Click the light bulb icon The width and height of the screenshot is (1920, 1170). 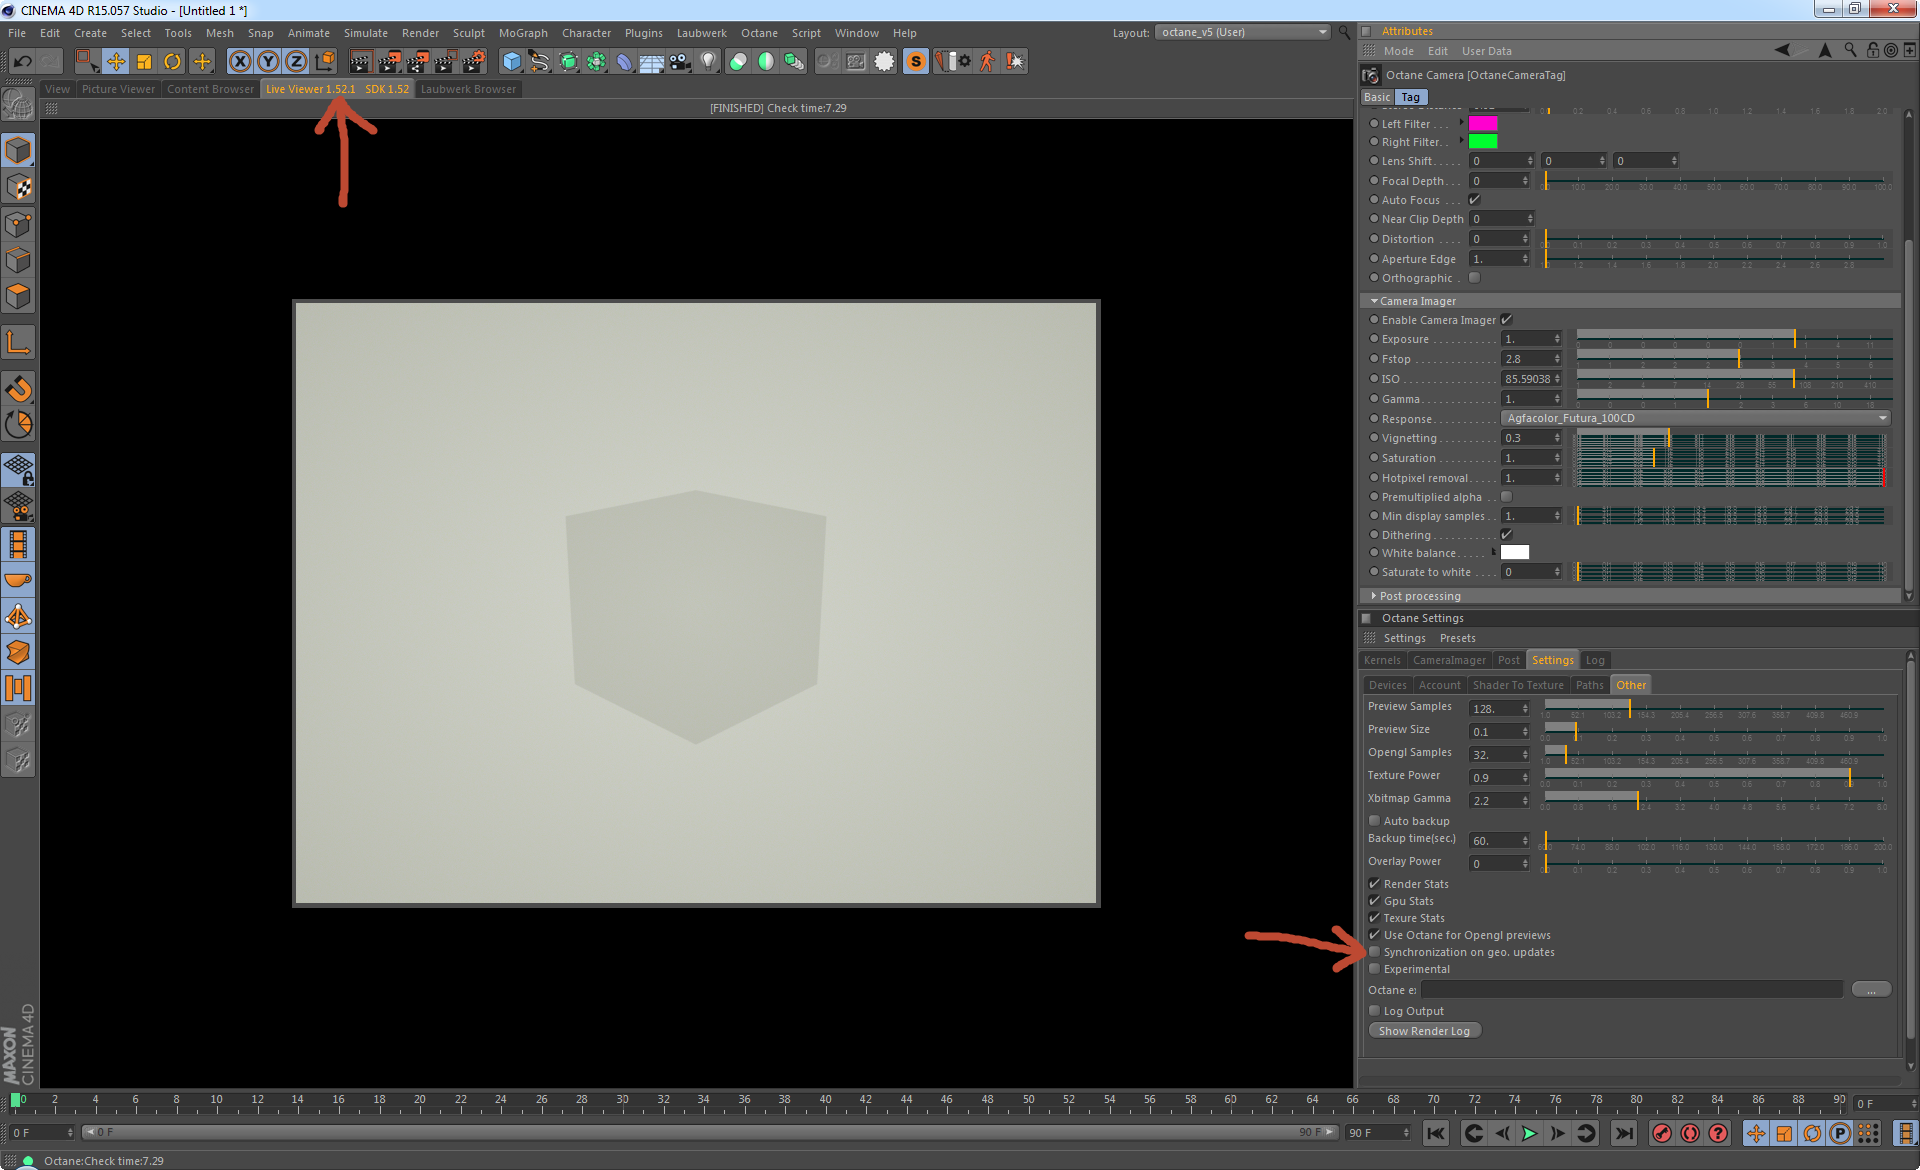click(708, 62)
